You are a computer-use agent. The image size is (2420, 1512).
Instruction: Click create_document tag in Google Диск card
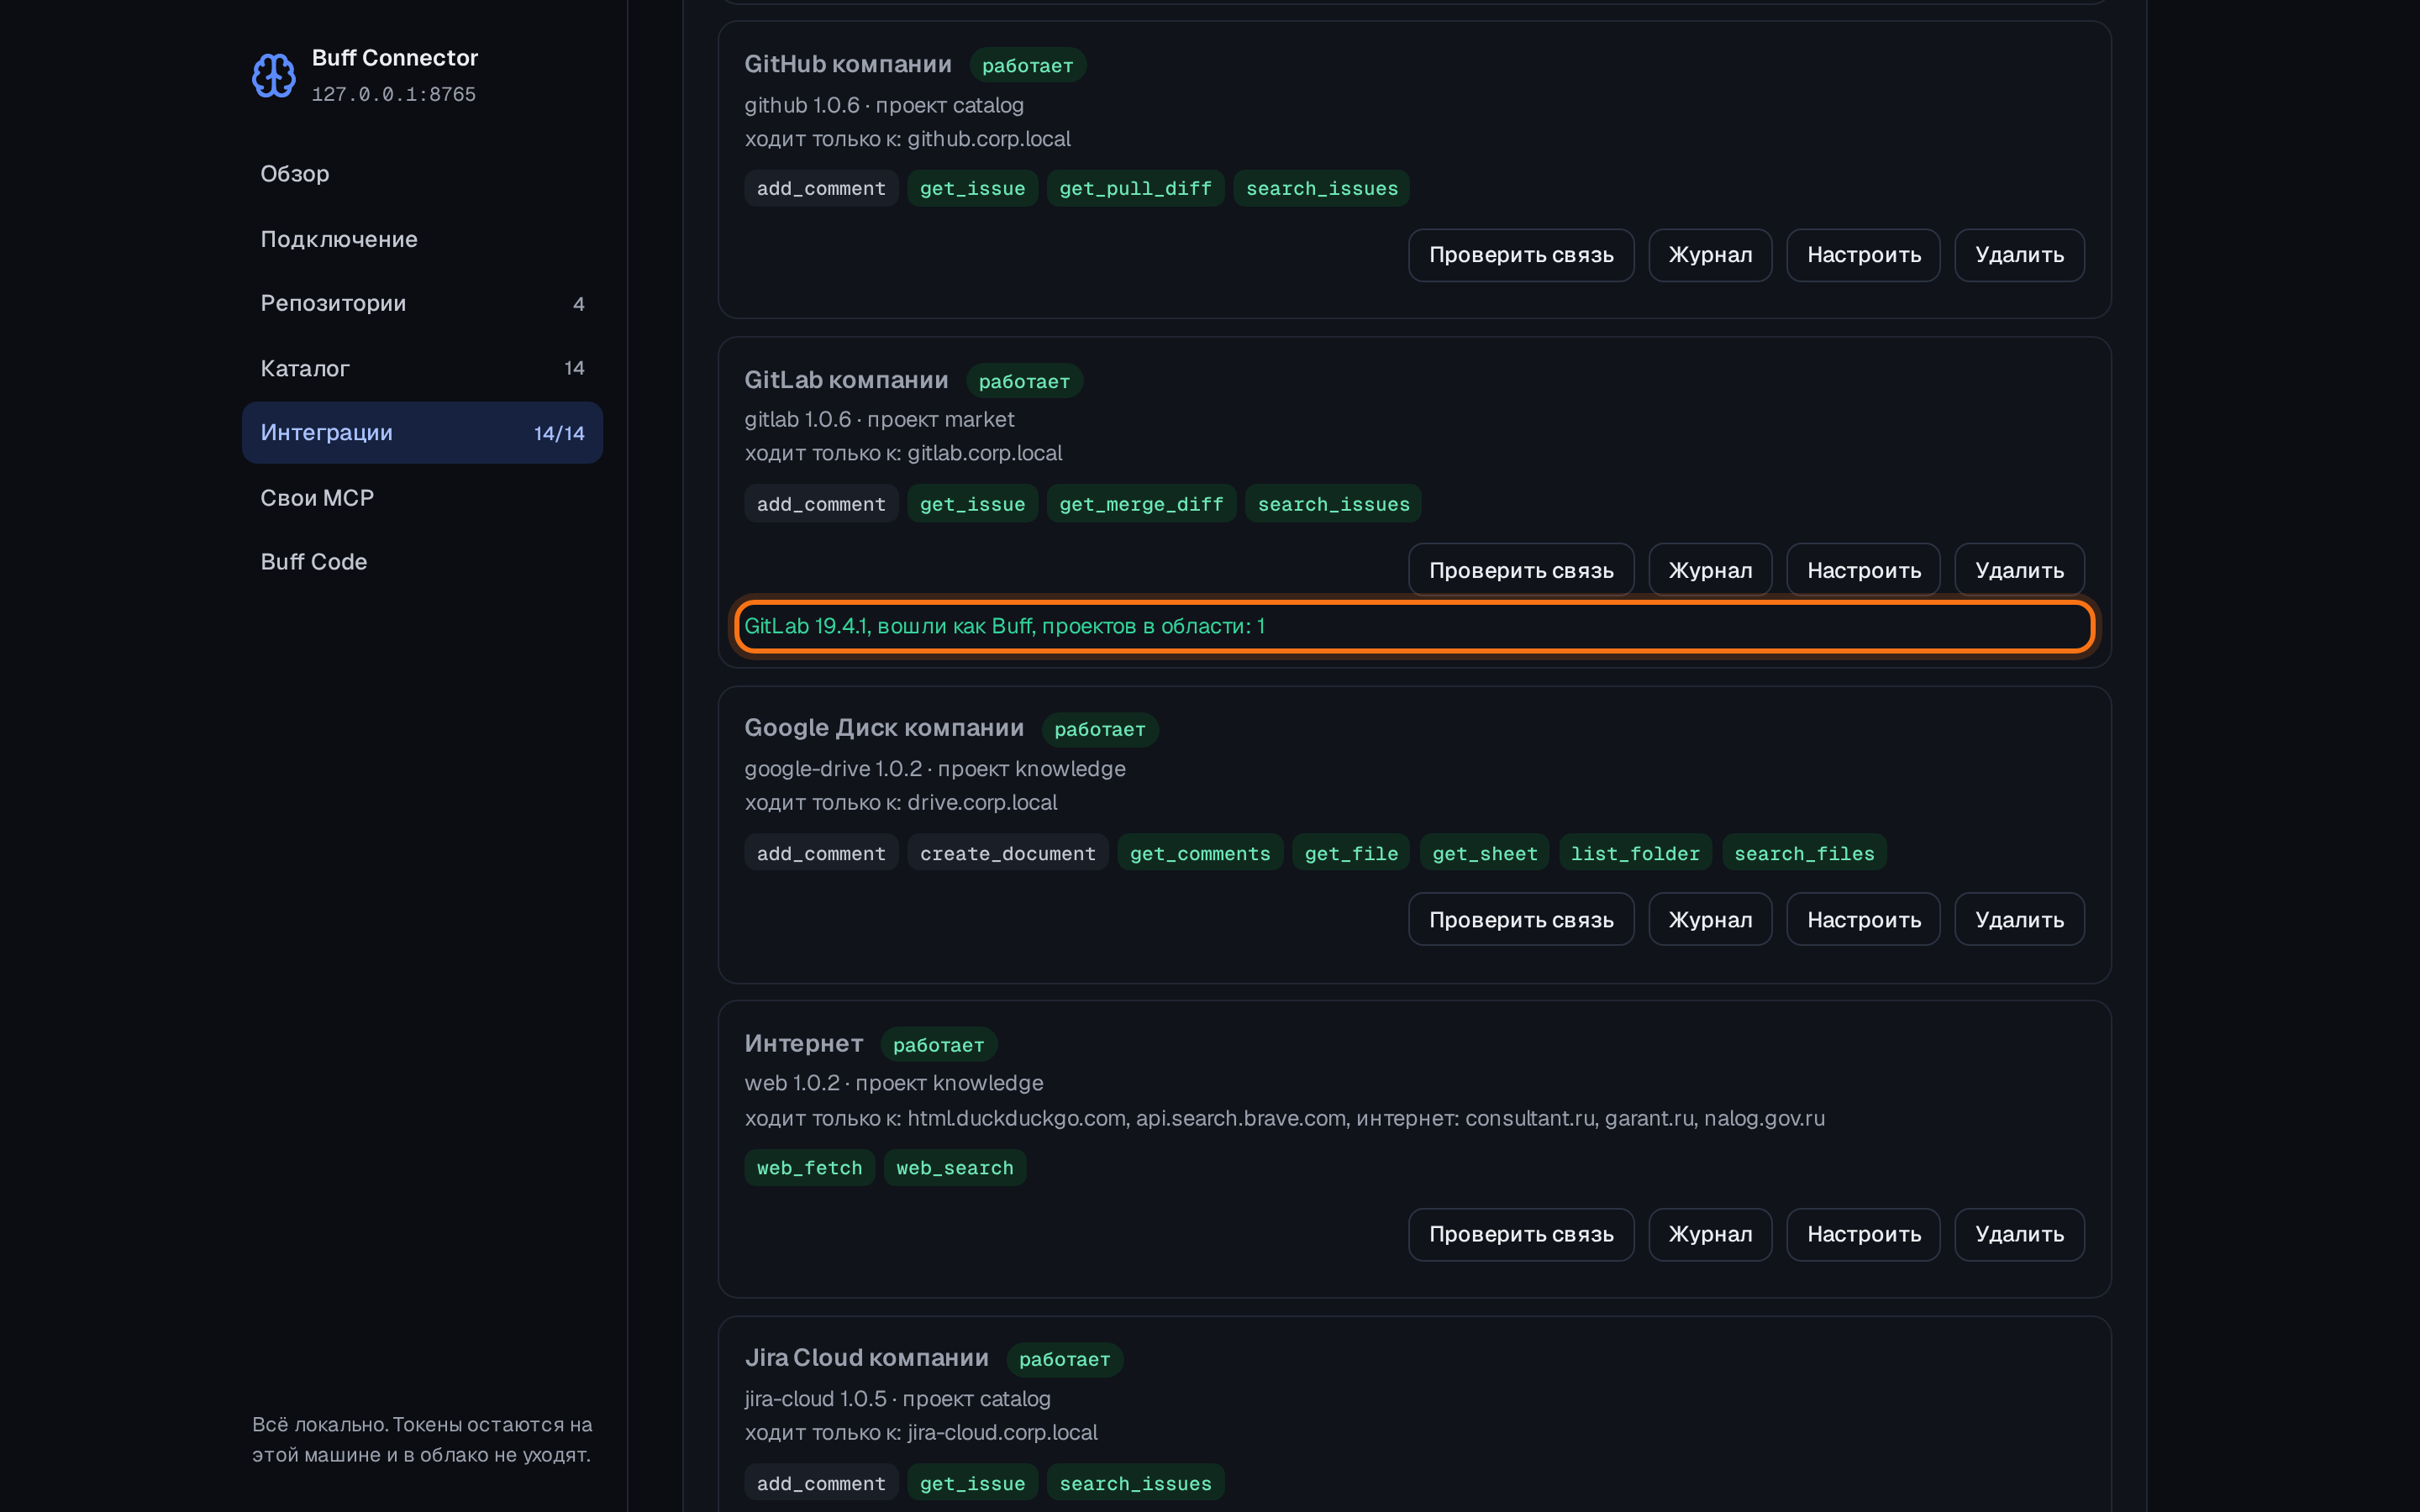point(1007,853)
